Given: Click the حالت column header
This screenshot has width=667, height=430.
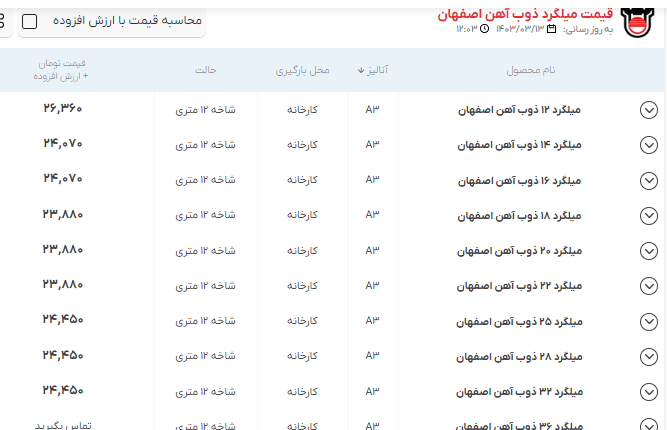Looking at the screenshot, I should point(206,71).
